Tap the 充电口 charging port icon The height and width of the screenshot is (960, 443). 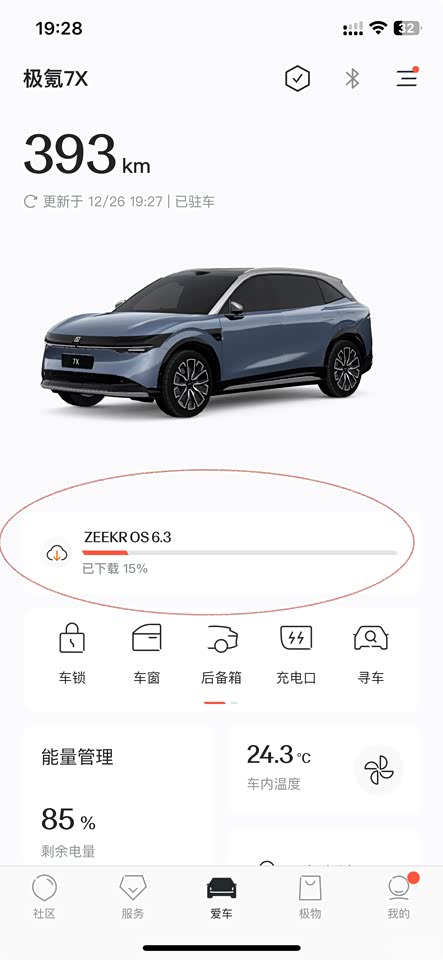pos(296,639)
